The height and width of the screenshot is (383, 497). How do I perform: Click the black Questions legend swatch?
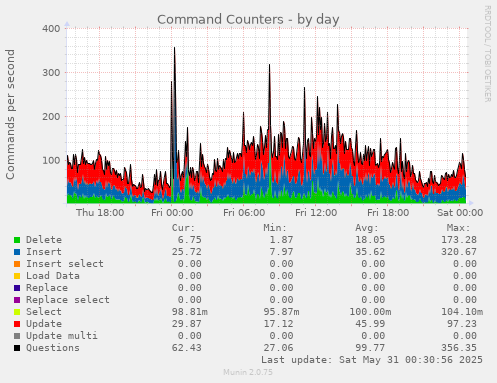pyautogui.click(x=17, y=348)
